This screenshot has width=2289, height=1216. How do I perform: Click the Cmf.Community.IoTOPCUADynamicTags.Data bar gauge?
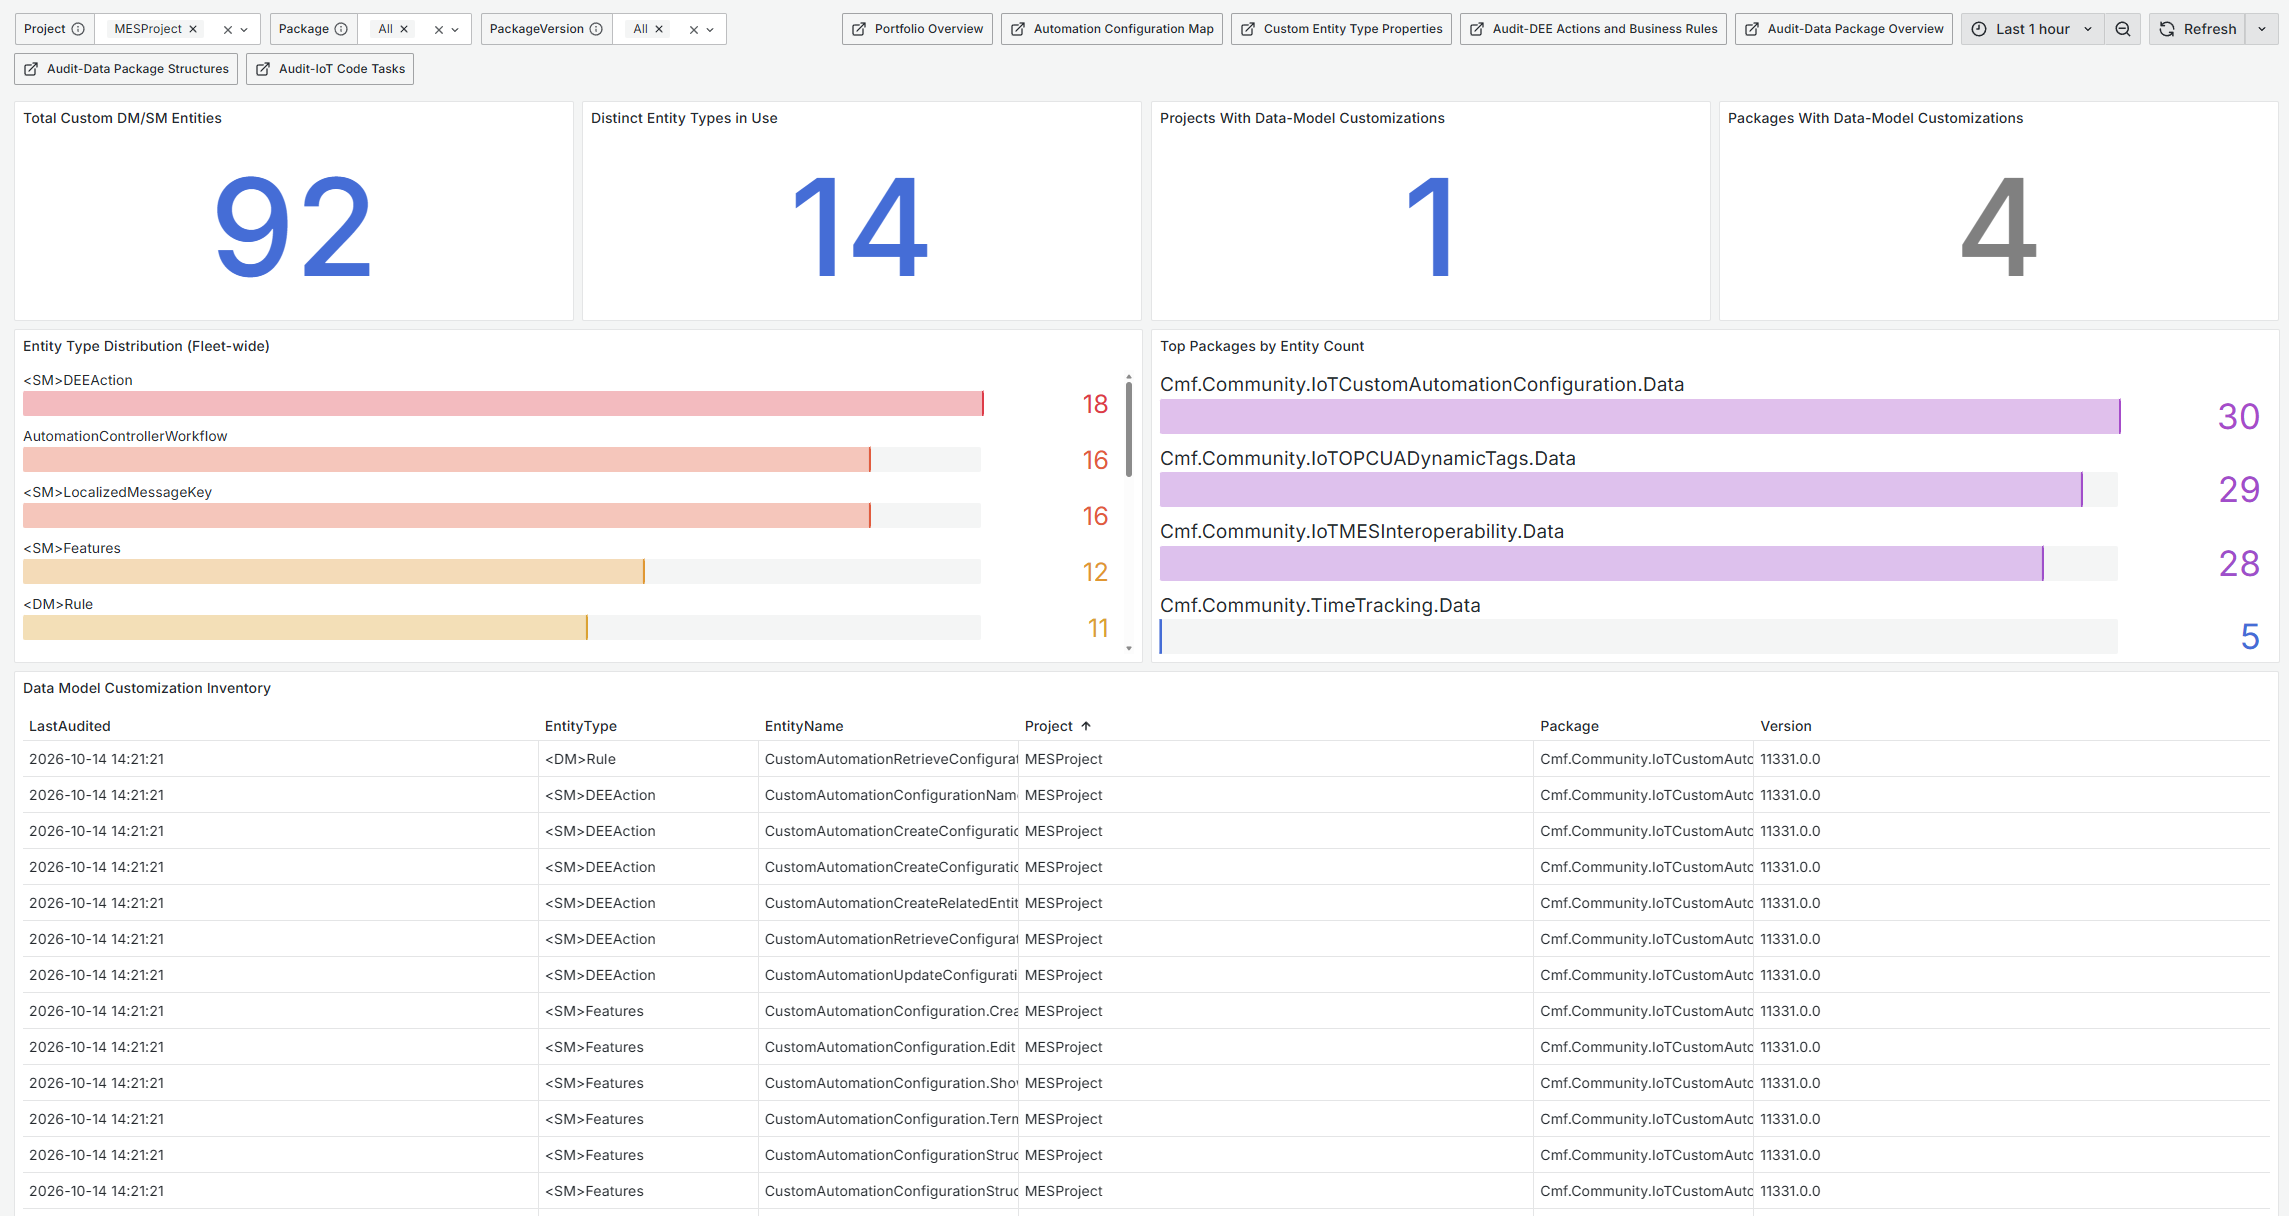point(1639,489)
